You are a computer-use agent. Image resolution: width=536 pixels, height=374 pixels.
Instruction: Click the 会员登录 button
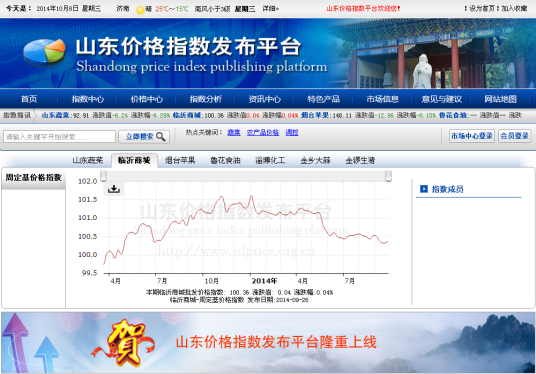click(514, 136)
